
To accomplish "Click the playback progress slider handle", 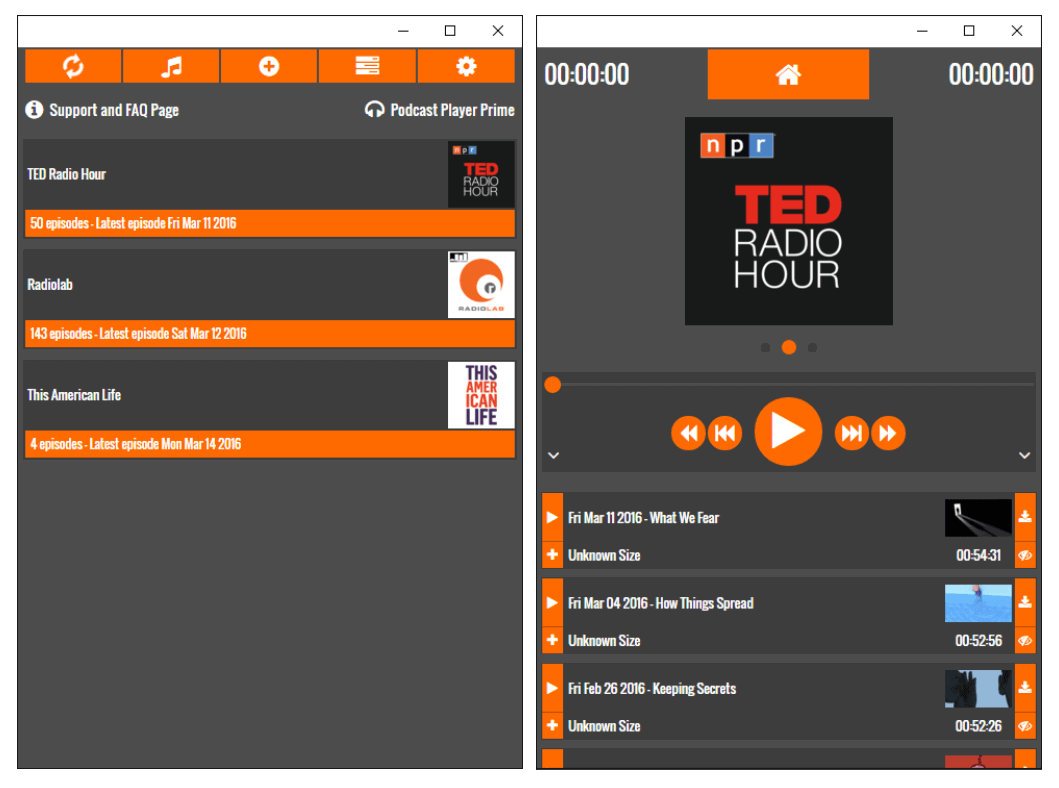I will coord(552,384).
